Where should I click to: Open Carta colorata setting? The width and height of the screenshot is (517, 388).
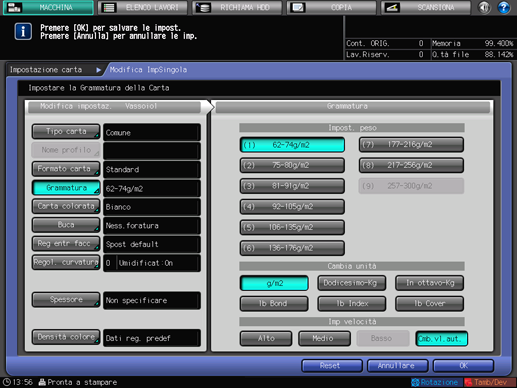click(x=66, y=206)
